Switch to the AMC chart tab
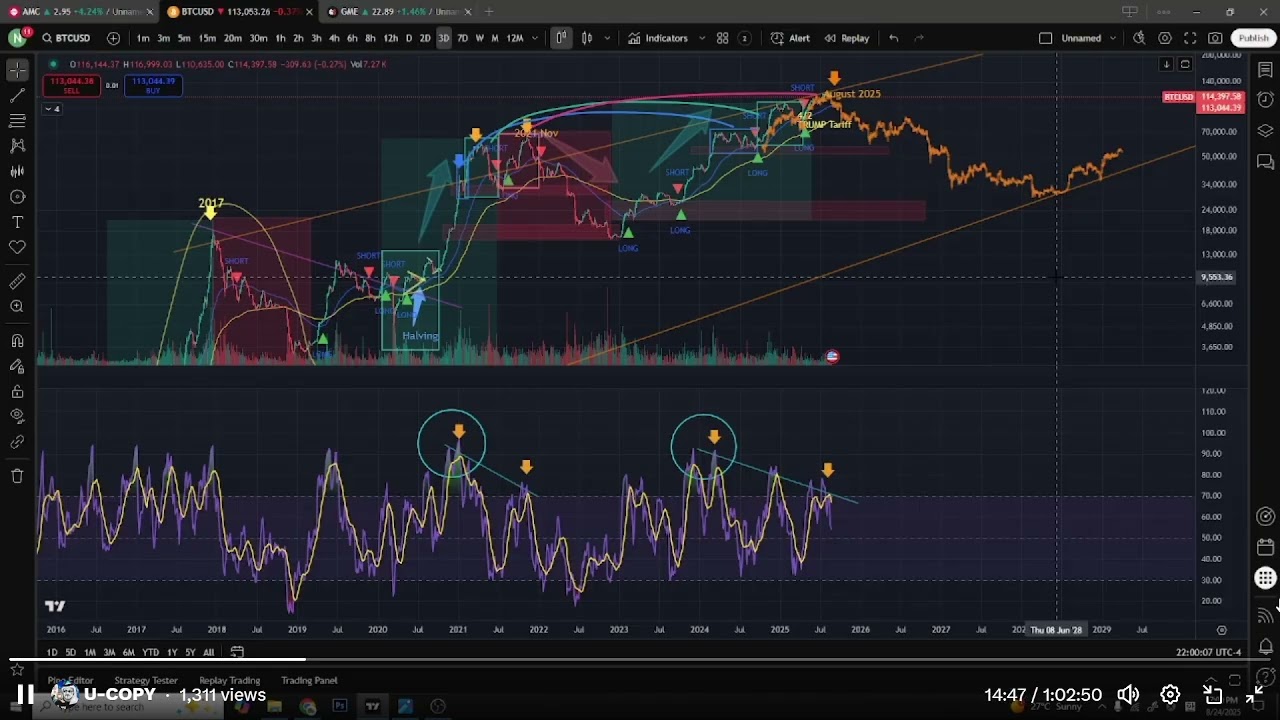Screen dimensions: 1280x720 [x=79, y=12]
